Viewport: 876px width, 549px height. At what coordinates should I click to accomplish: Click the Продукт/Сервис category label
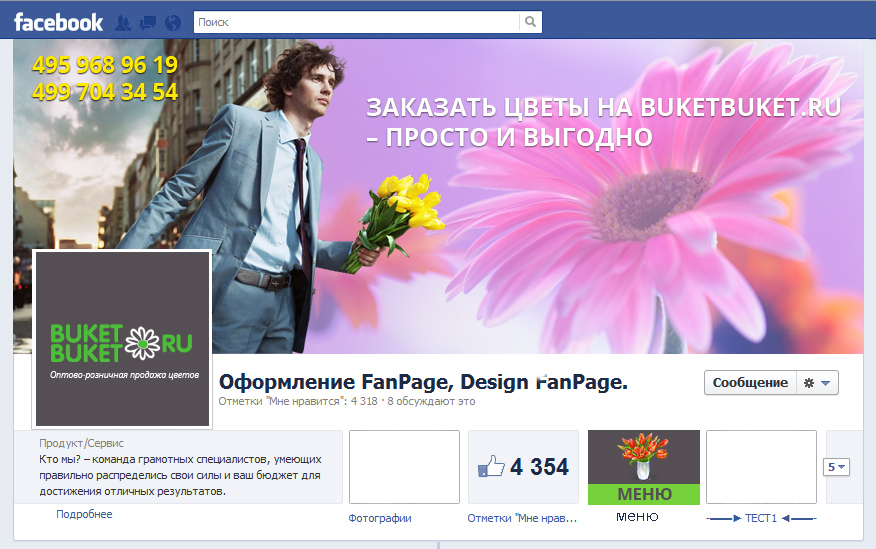82,443
